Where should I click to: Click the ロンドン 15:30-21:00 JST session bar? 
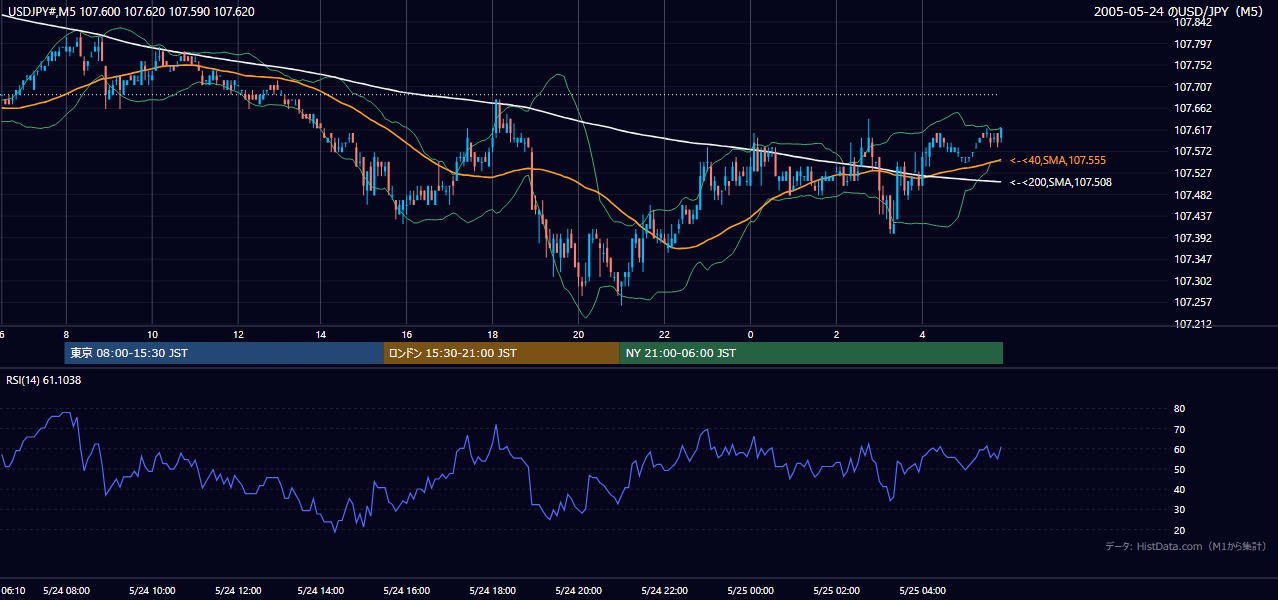501,353
